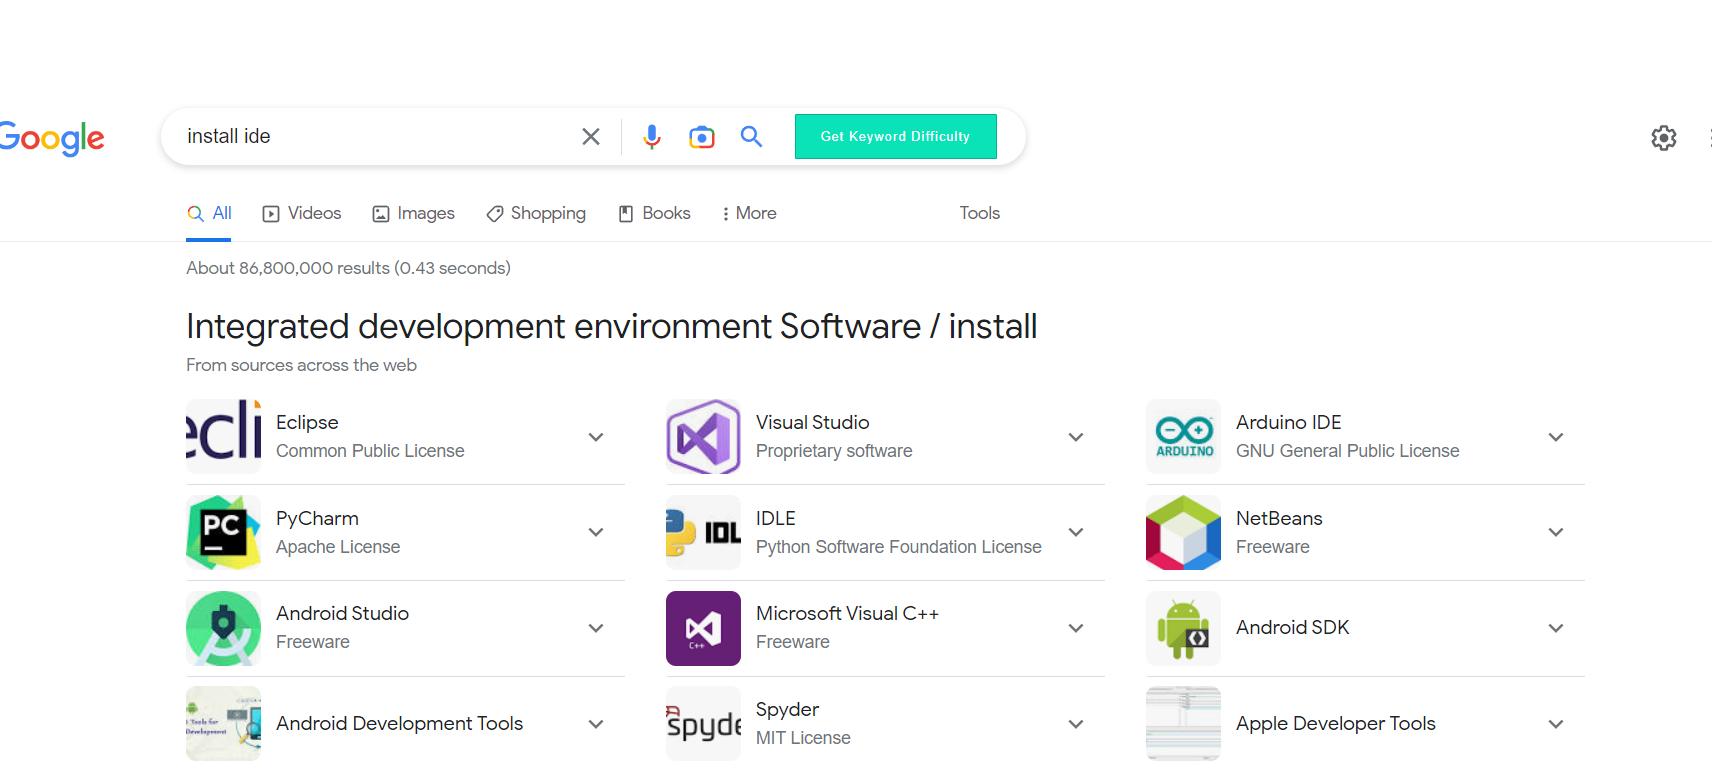Screen dimensions: 1712x761
Task: Open the settings gear icon
Action: click(x=1664, y=138)
